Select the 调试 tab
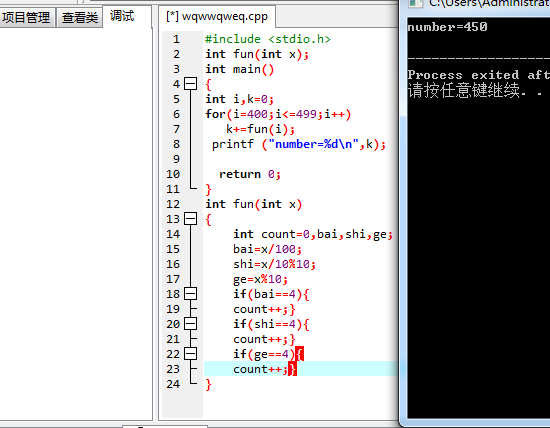Viewport: 550px width, 428px height. [x=122, y=16]
